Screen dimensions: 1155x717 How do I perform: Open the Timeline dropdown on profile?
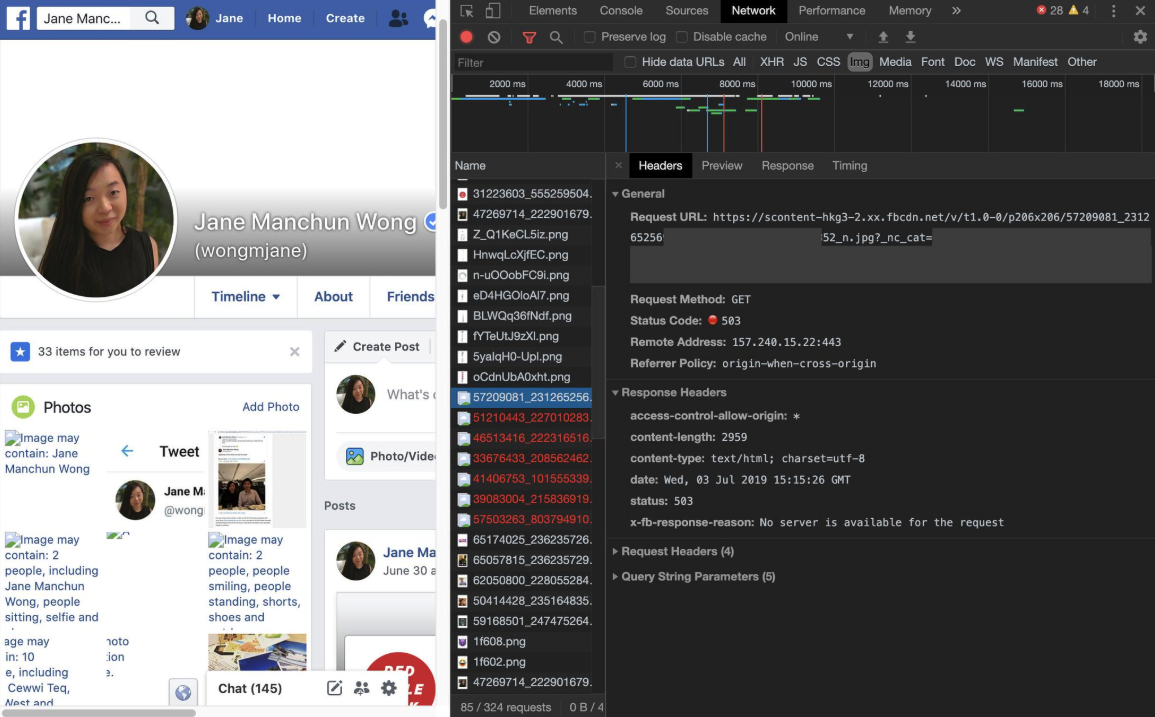[245, 296]
